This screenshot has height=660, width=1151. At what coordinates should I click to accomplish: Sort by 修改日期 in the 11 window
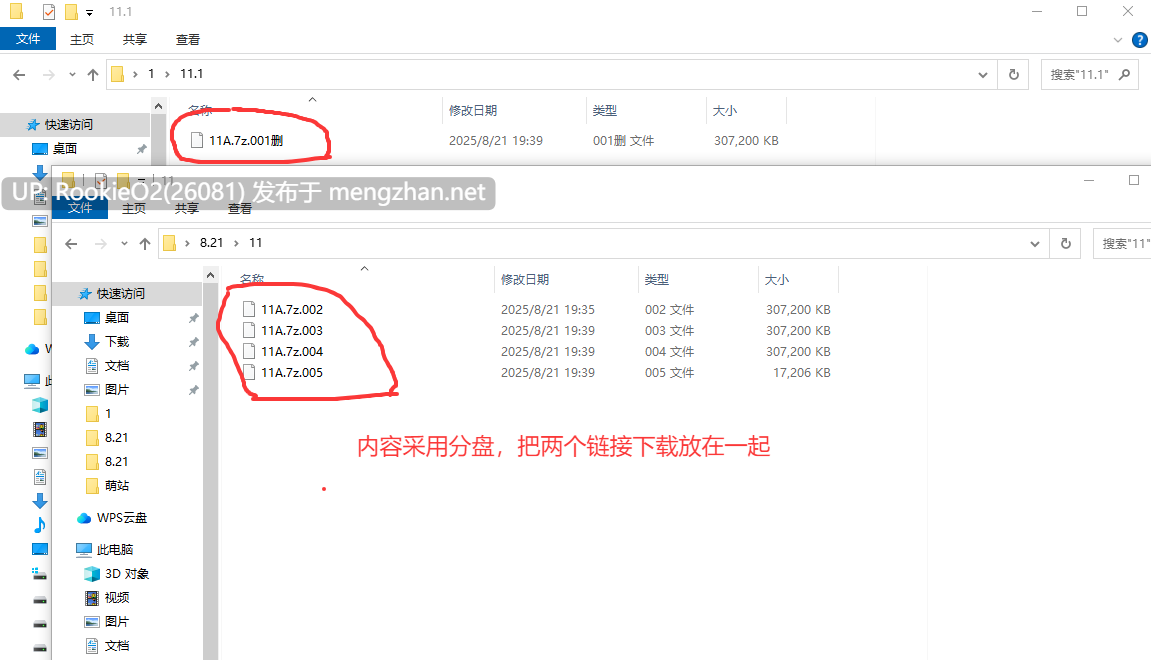[x=525, y=280]
